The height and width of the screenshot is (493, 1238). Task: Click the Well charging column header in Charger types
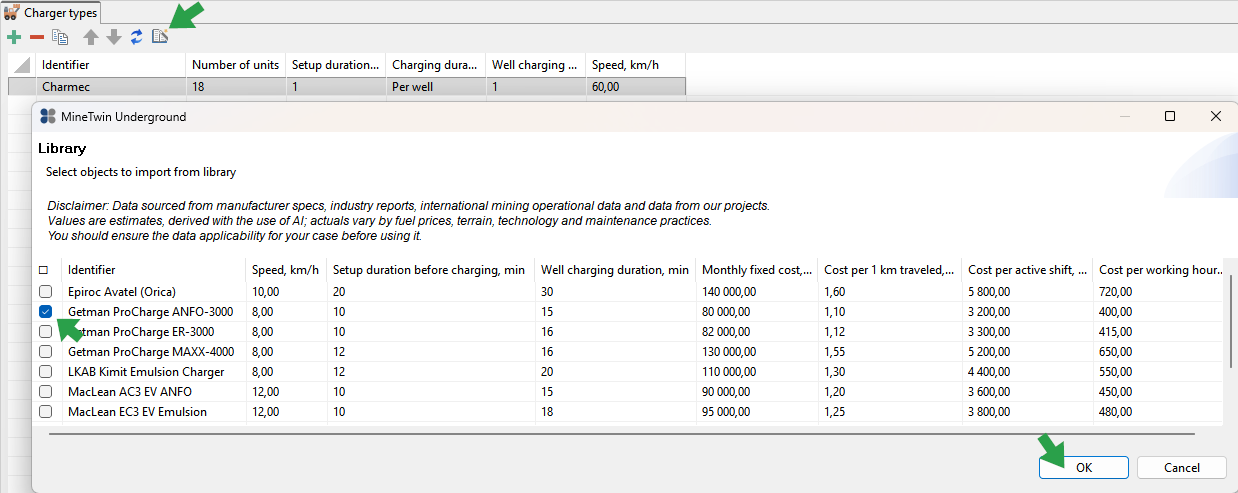click(x=536, y=65)
